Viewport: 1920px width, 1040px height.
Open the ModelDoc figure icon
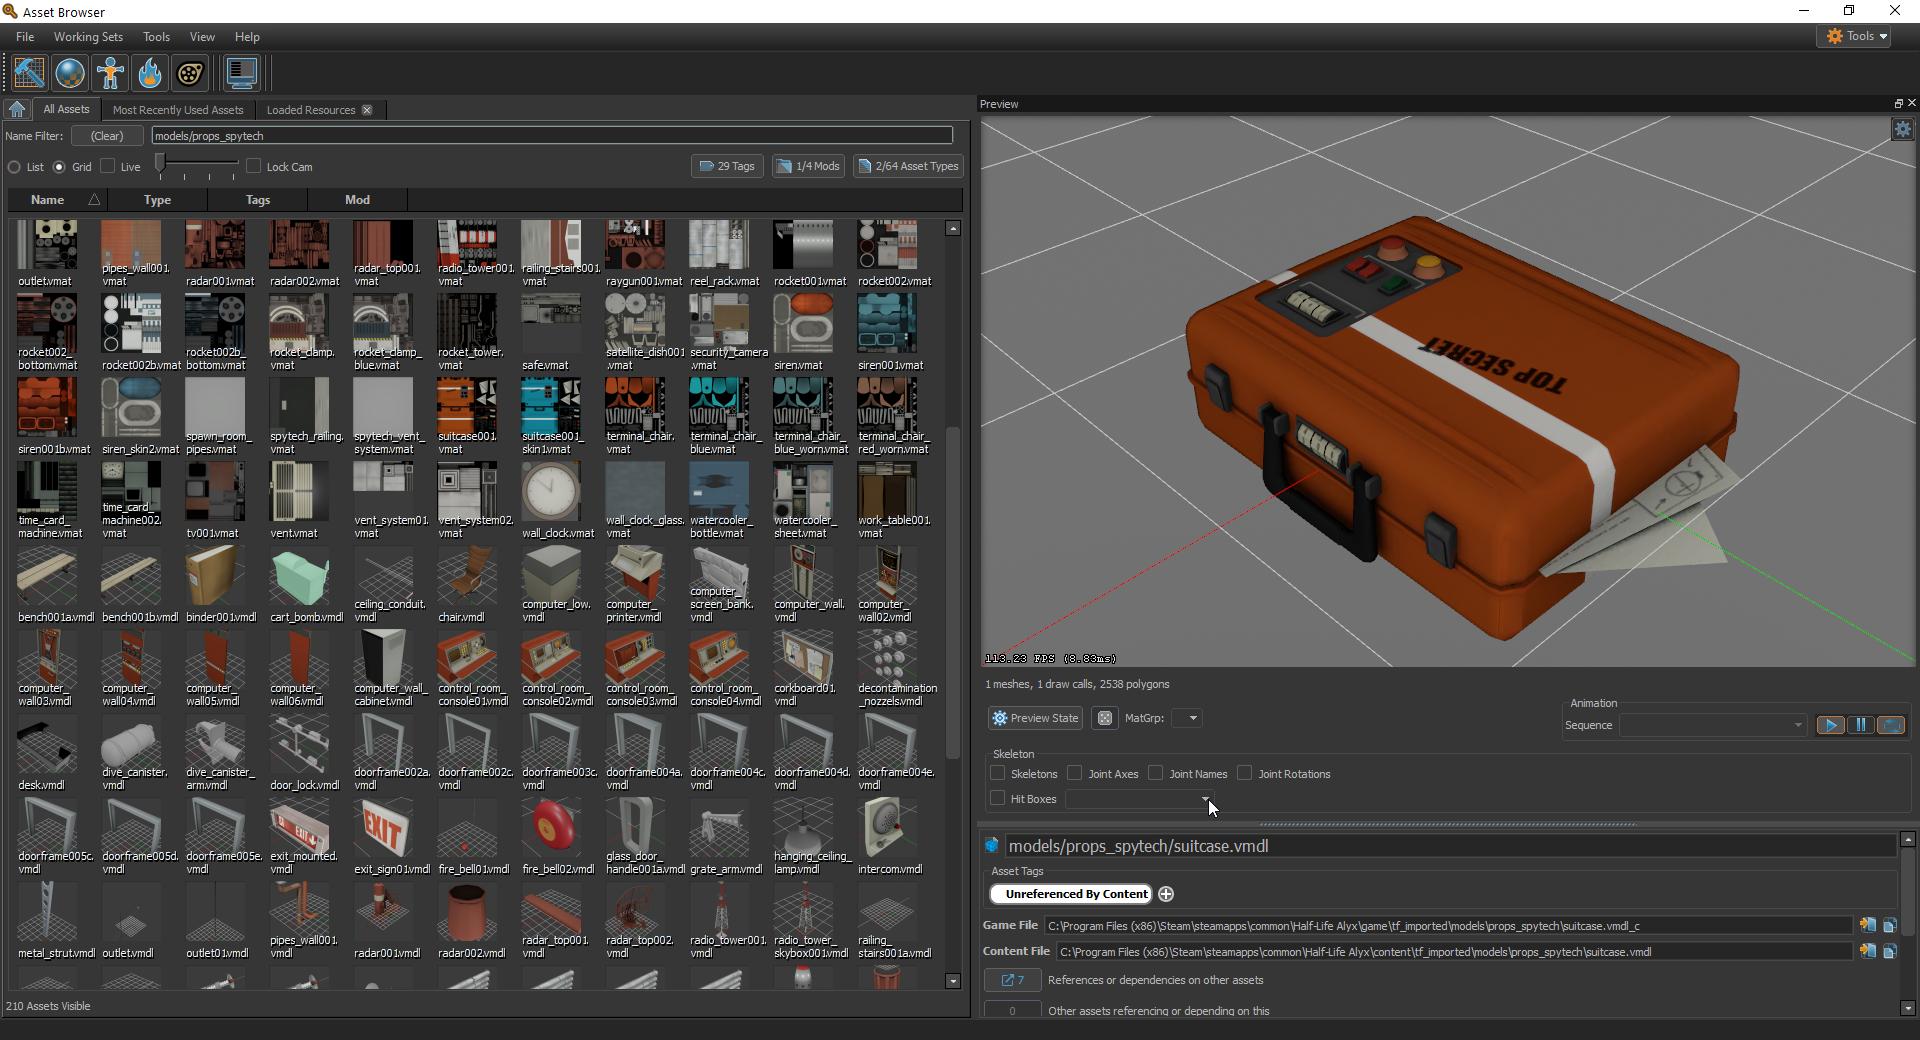pos(110,73)
